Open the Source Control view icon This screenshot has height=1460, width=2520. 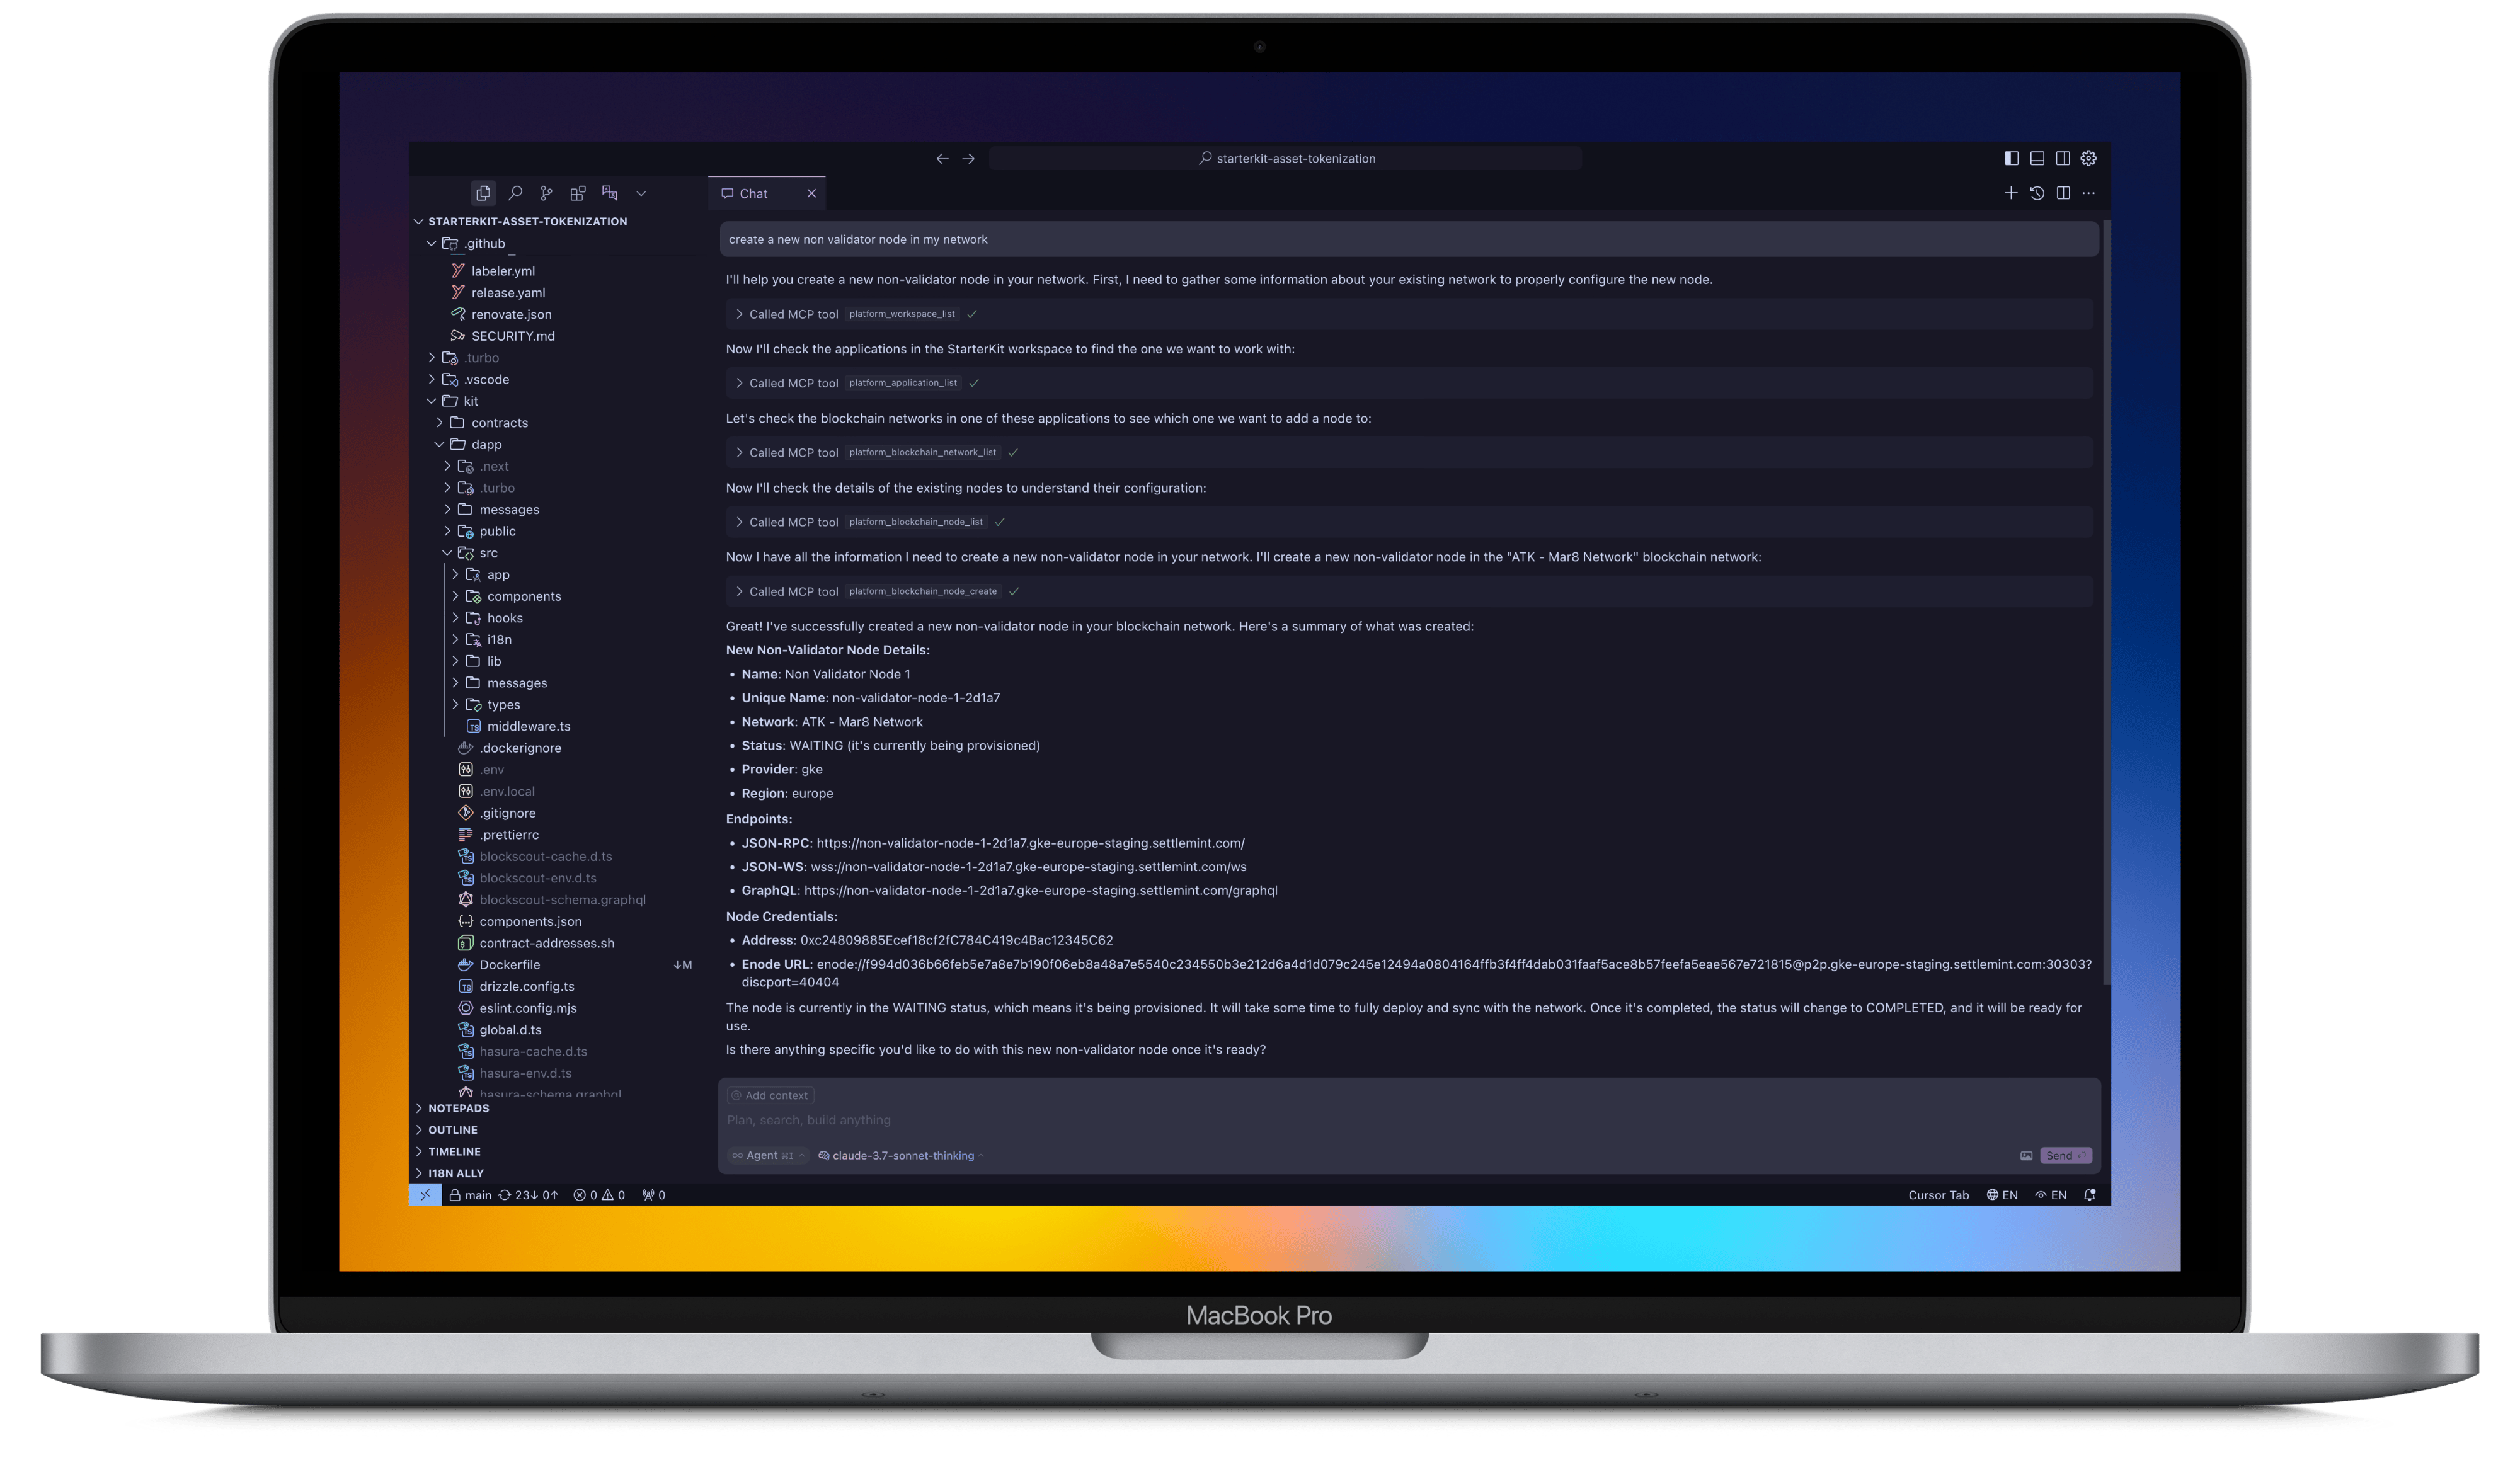pos(546,193)
